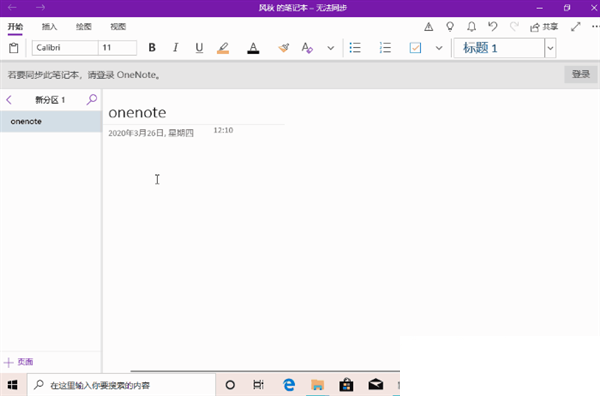Open Mail app from taskbar
Screen dimensions: 600x396
pyautogui.click(x=376, y=385)
